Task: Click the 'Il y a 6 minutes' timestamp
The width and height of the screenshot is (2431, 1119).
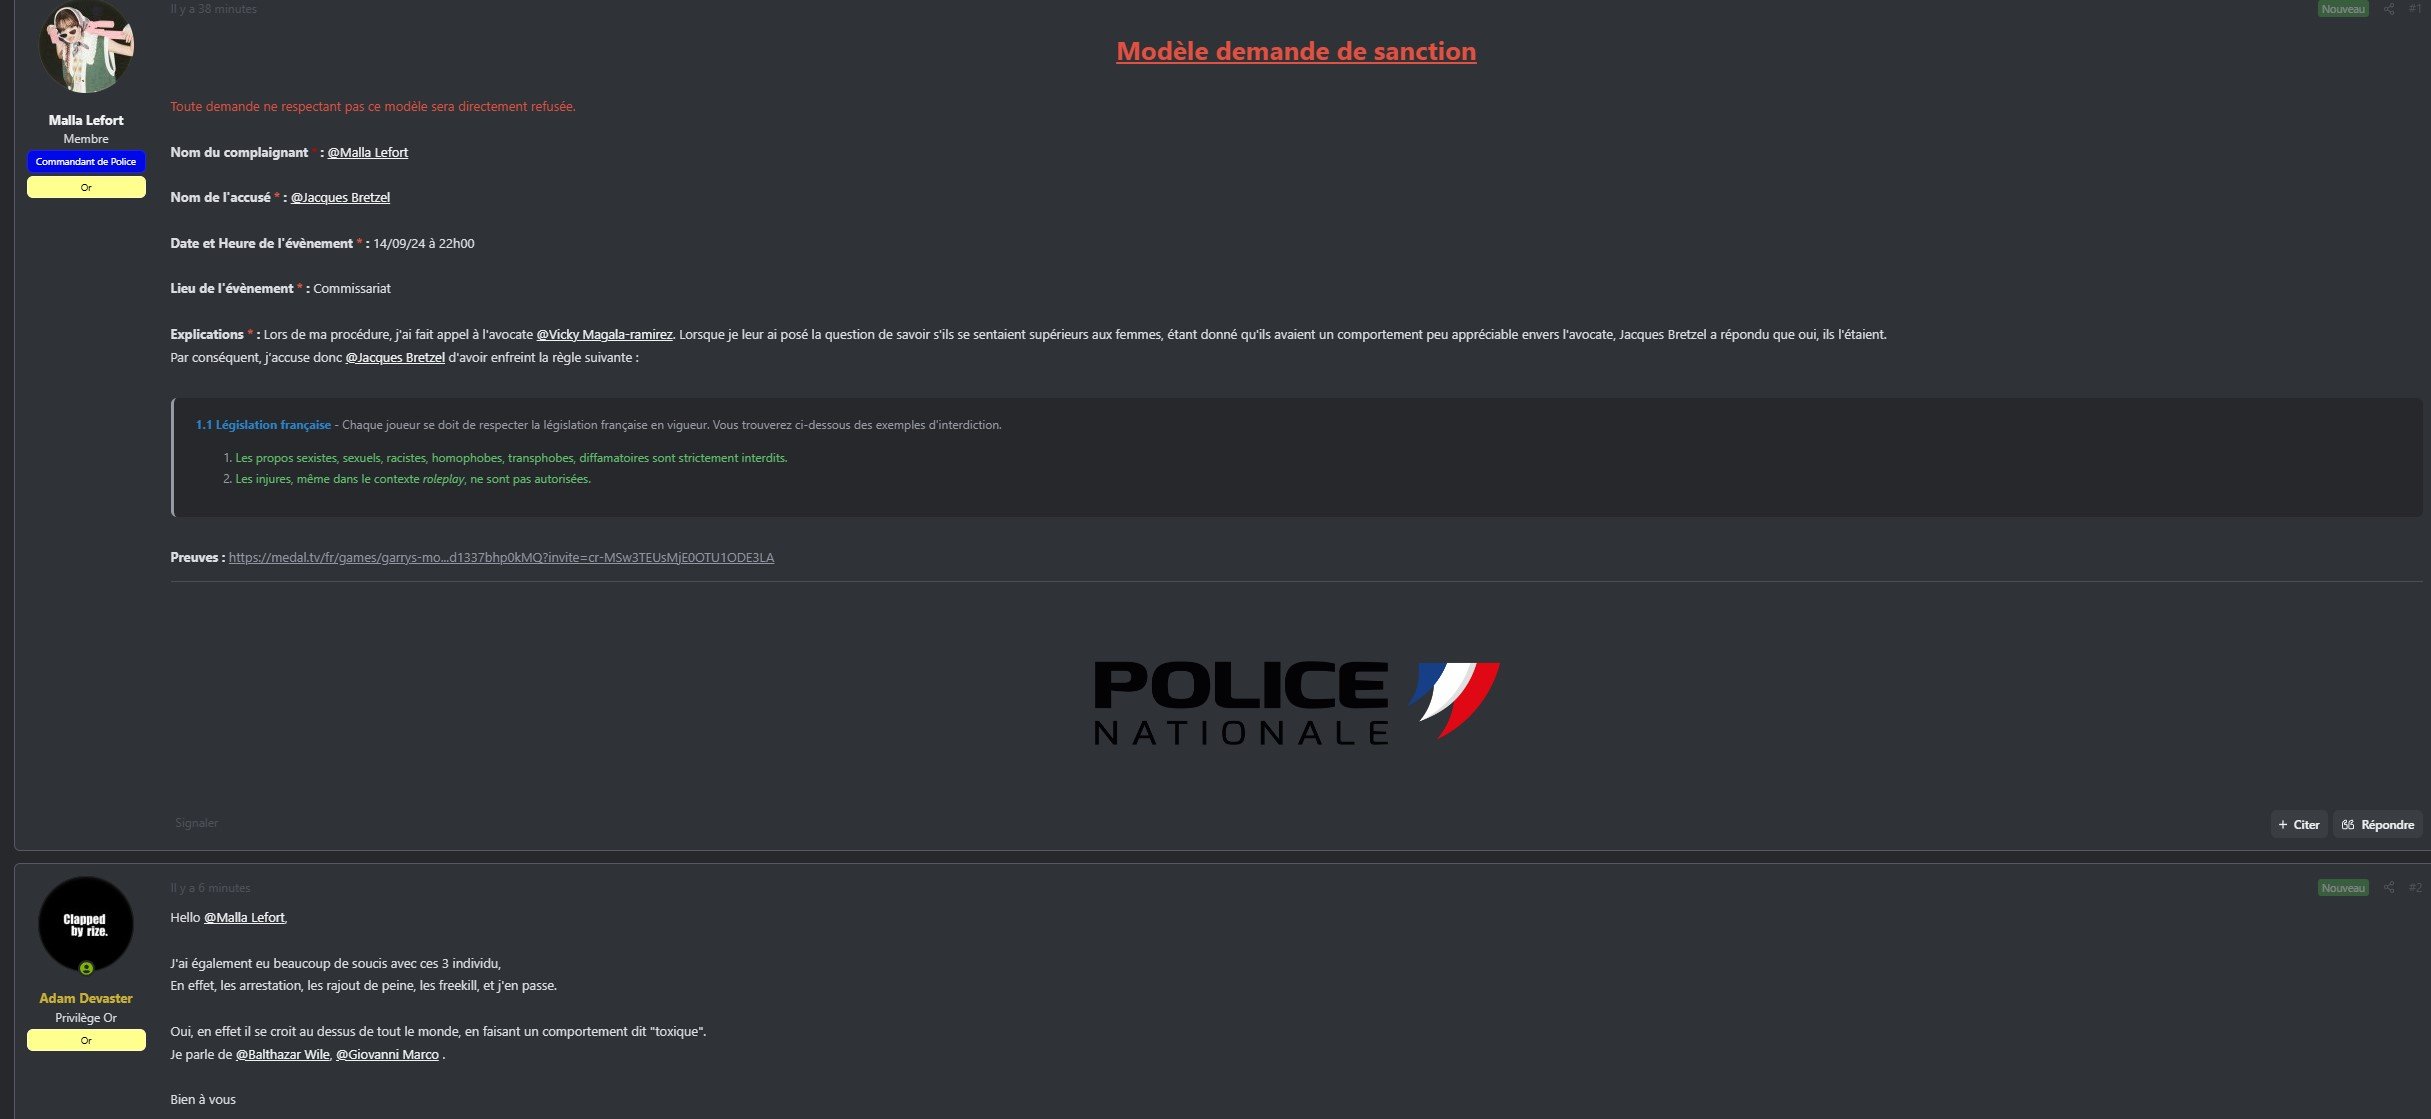Action: (x=210, y=887)
